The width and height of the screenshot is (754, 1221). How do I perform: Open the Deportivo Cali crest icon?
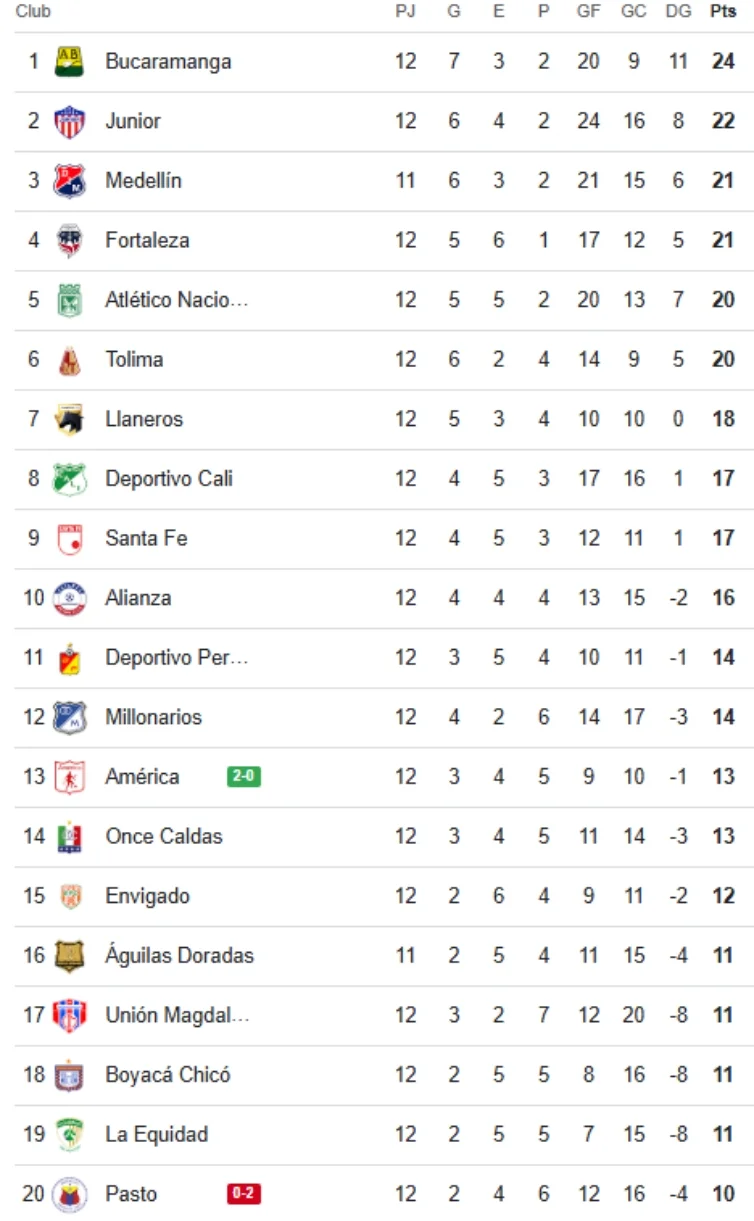pos(69,478)
